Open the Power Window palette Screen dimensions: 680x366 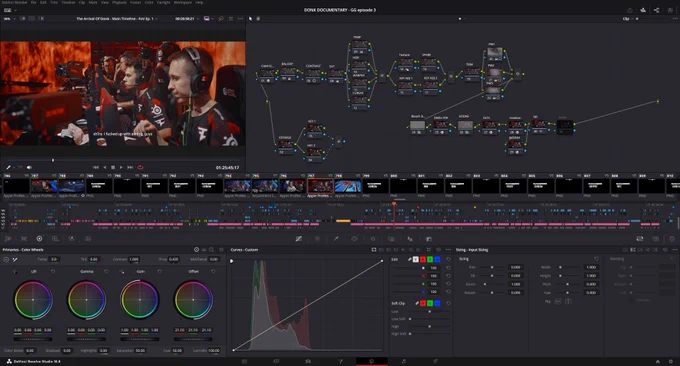click(x=354, y=239)
